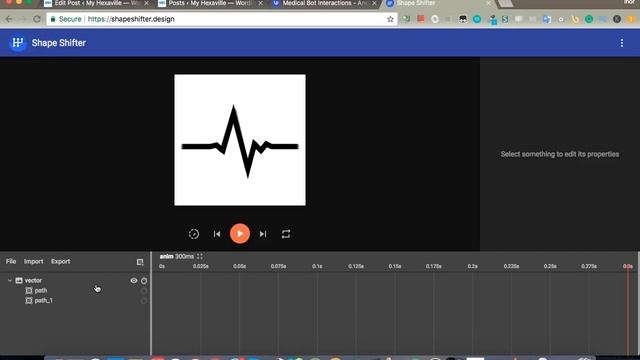Reload the page in browser
The image size is (640, 360).
37,19
